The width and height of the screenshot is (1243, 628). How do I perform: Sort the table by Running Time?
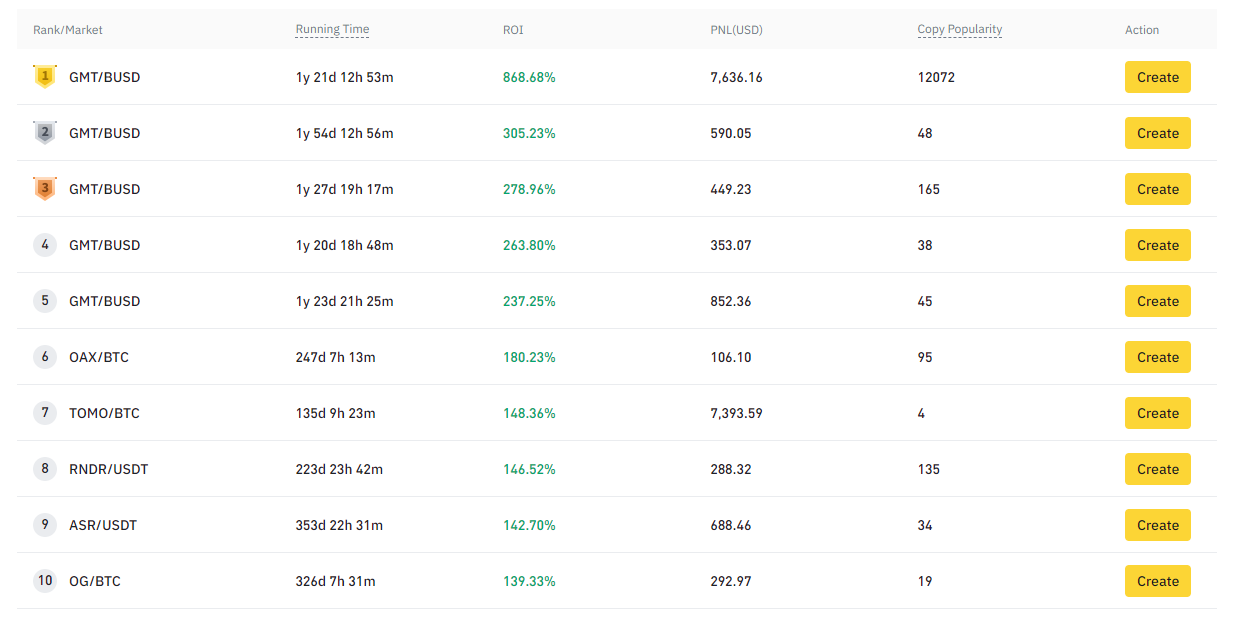331,29
